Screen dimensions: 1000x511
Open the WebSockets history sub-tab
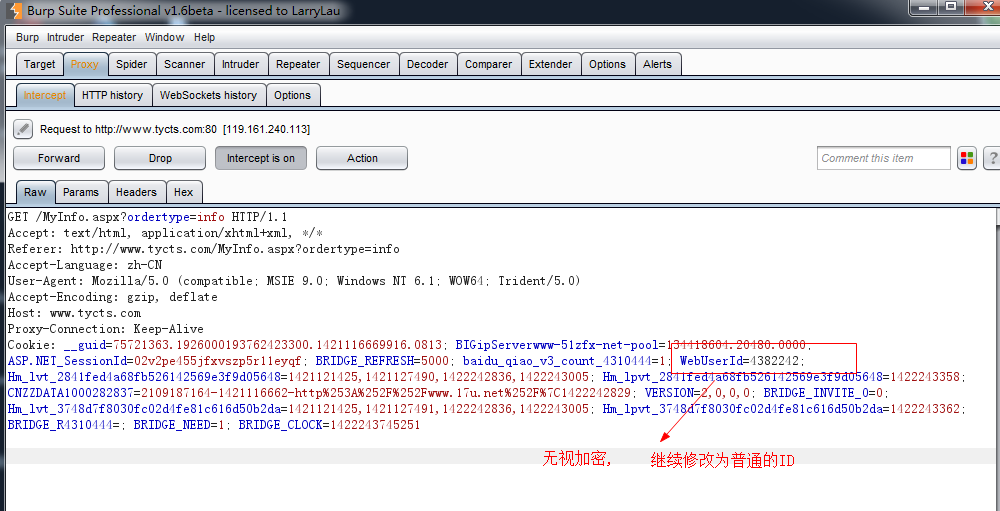209,95
